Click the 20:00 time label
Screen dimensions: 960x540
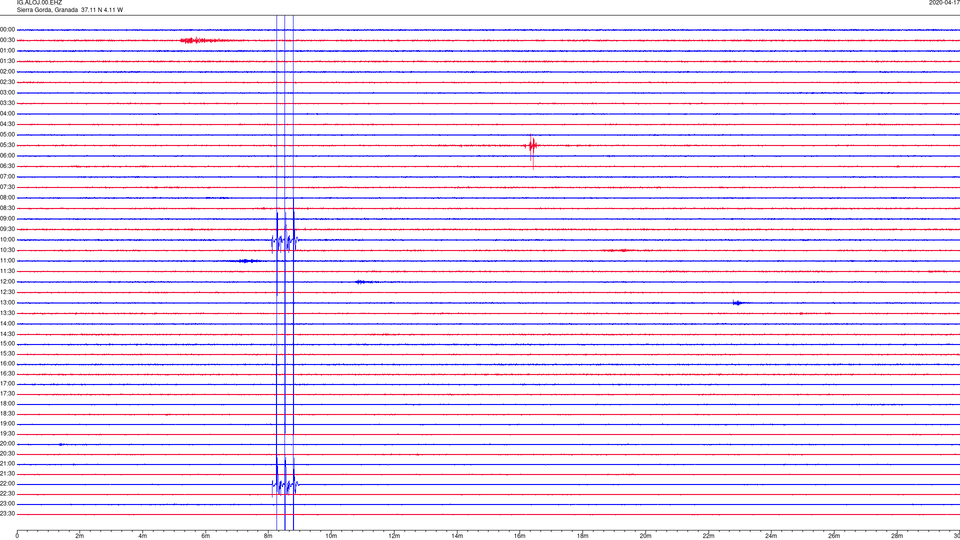[x=7, y=443]
